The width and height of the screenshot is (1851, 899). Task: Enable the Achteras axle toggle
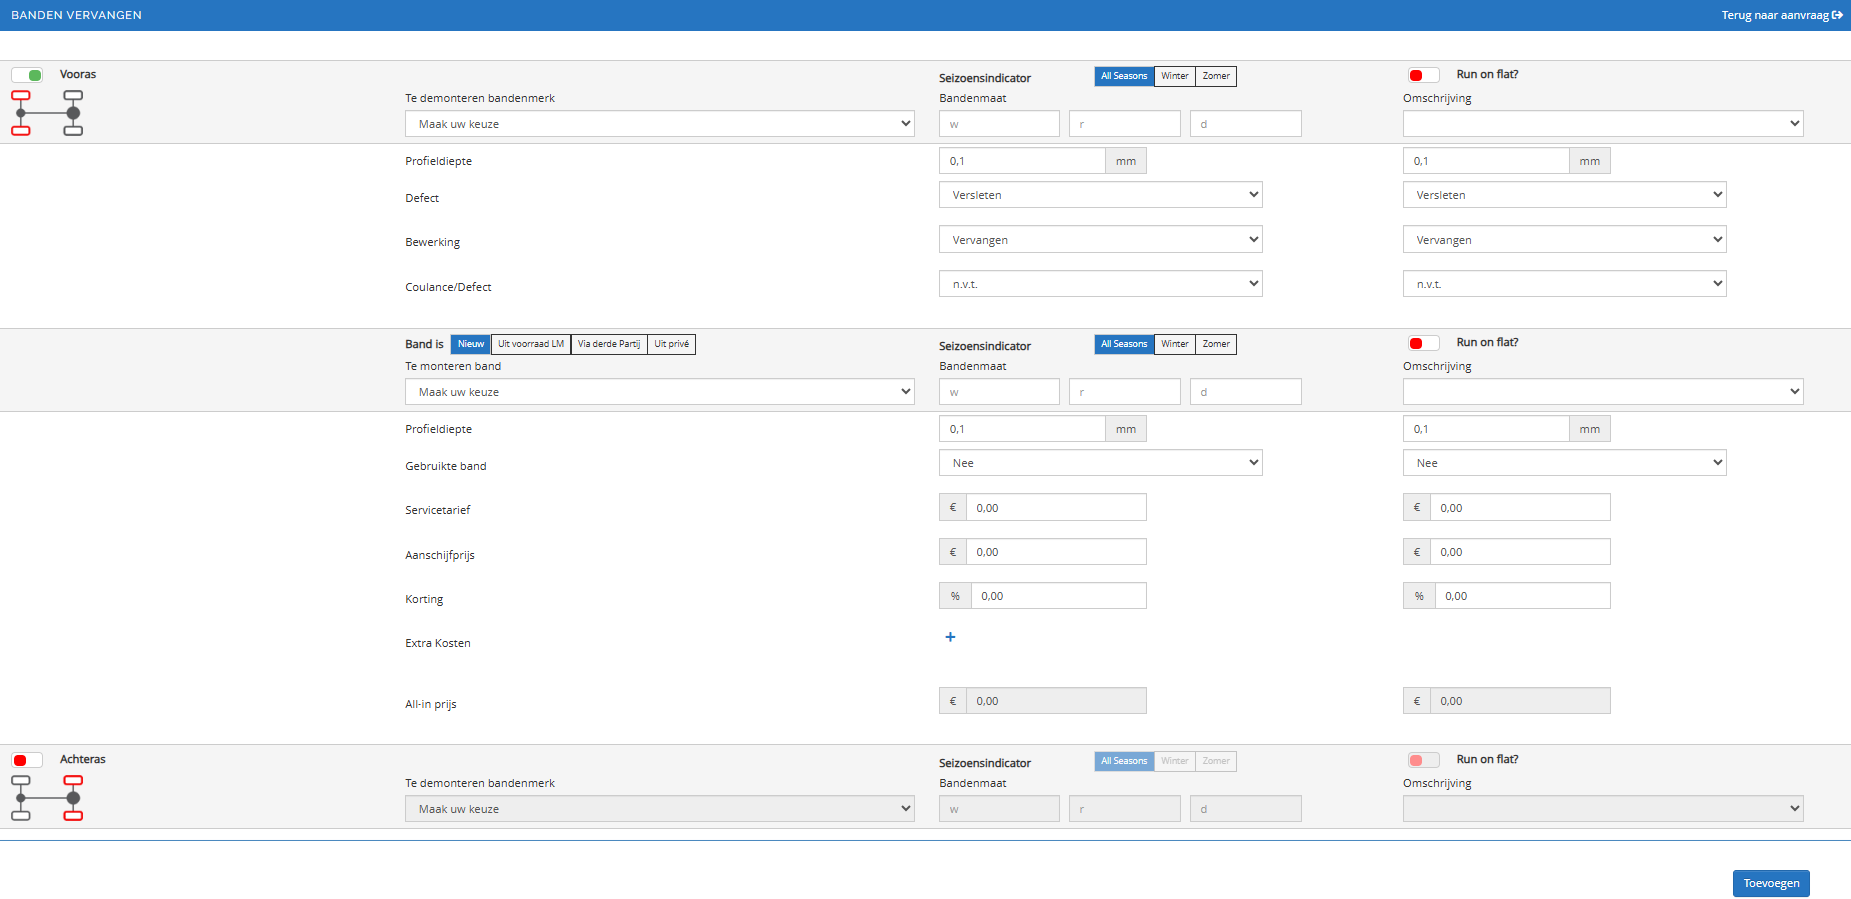(27, 760)
